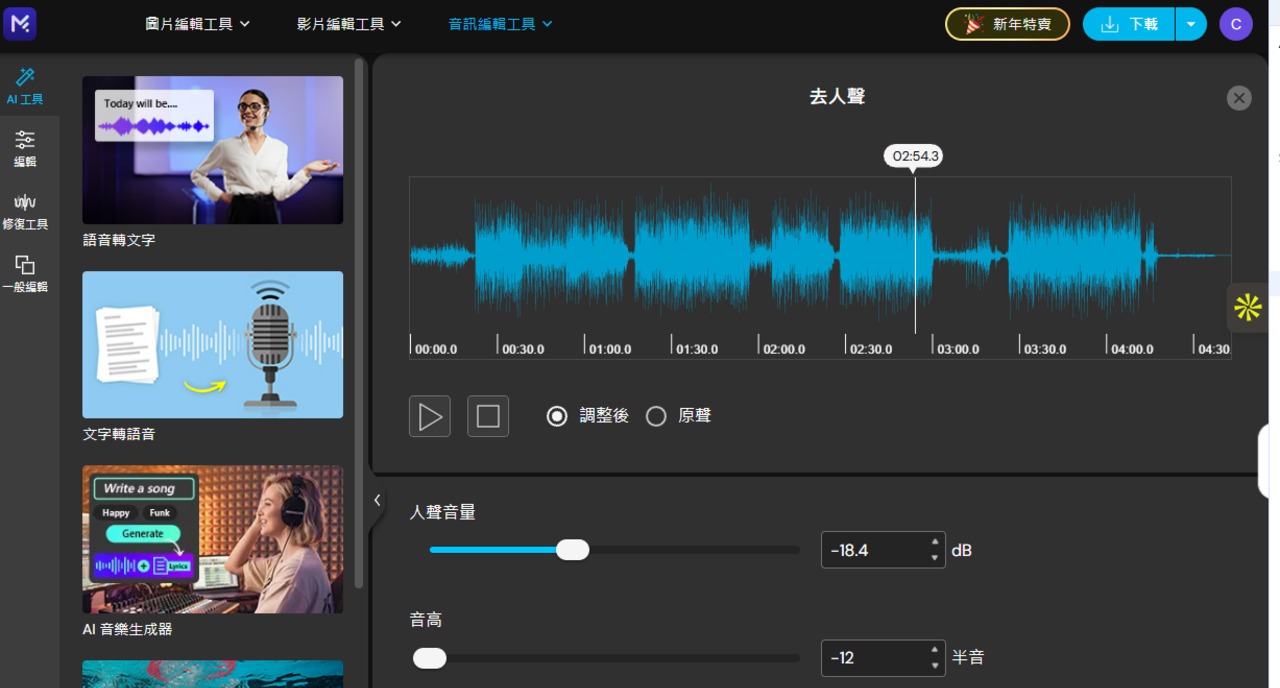Viewport: 1280px width, 688px height.
Task: Open the 語音轉文字 tool thumbnail
Action: point(212,150)
